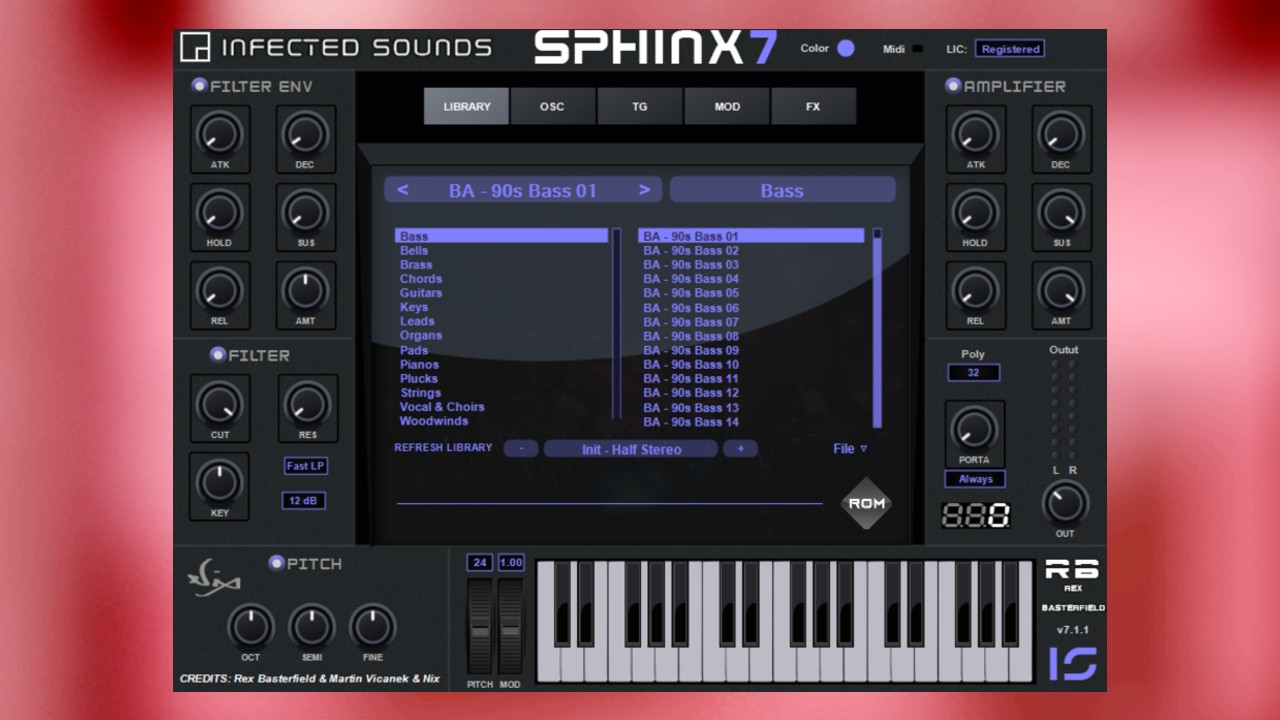This screenshot has height=720, width=1280.
Task: Click the Bass category header button
Action: pos(782,190)
